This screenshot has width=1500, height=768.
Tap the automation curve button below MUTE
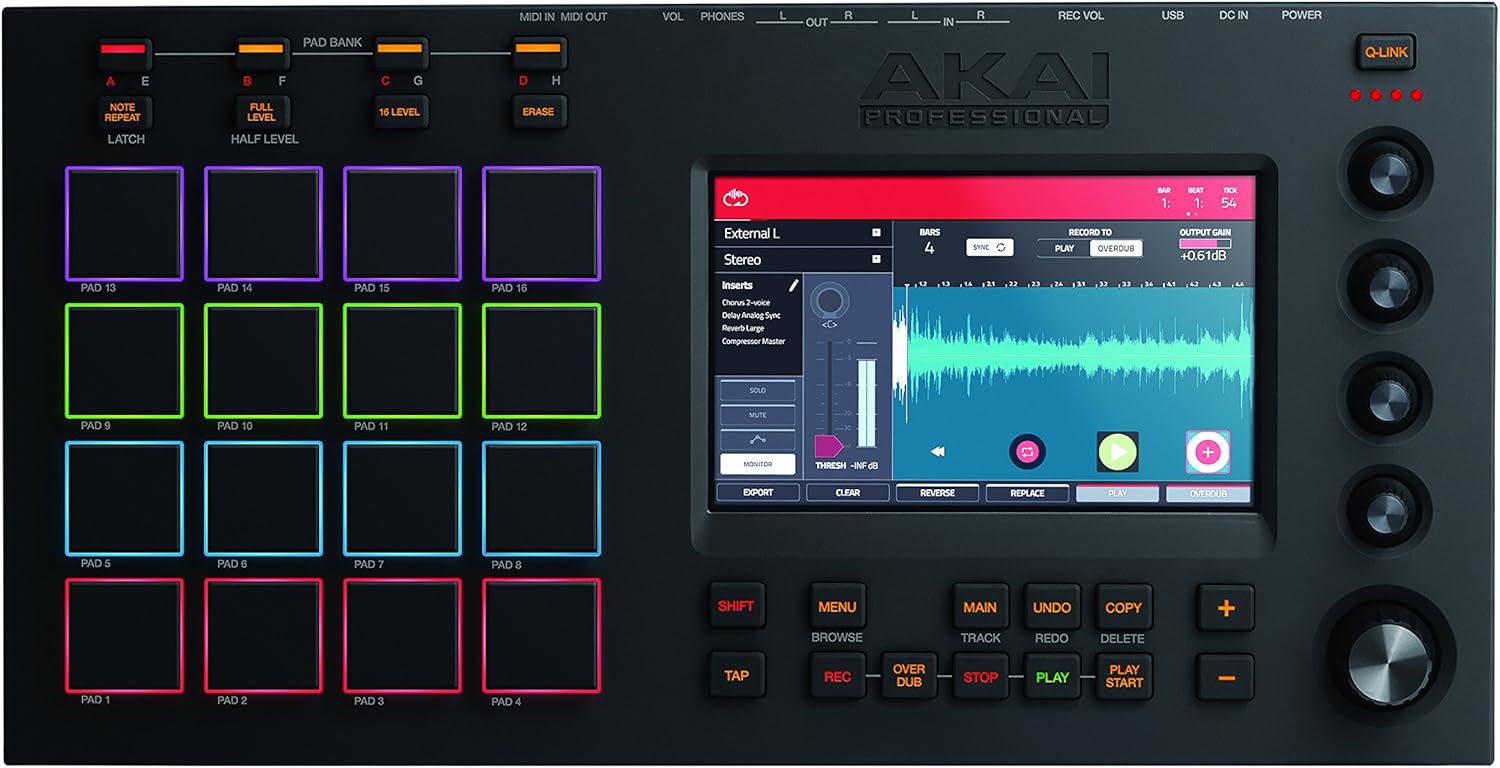pos(757,440)
